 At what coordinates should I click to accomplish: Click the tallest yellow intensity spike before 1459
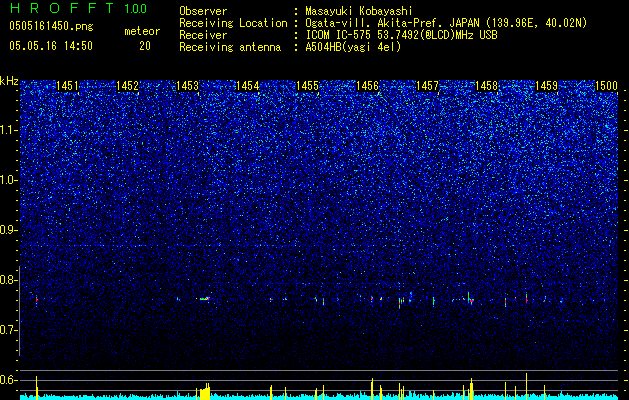(526, 385)
